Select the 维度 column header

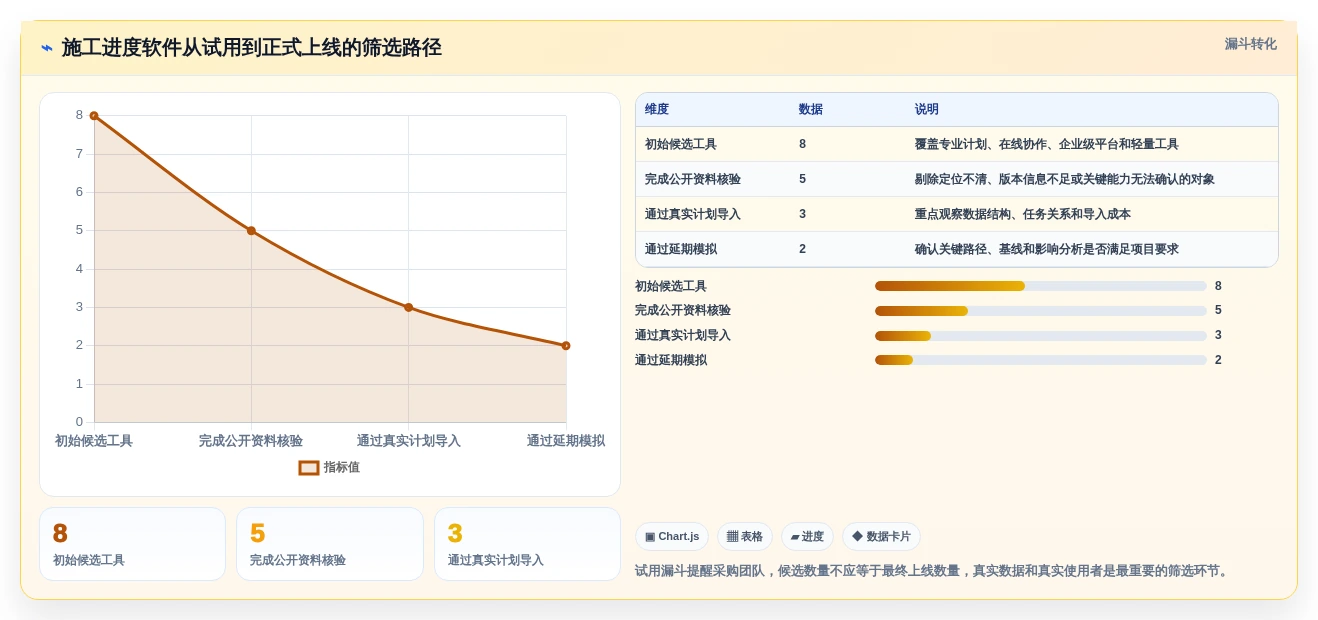[x=657, y=110]
